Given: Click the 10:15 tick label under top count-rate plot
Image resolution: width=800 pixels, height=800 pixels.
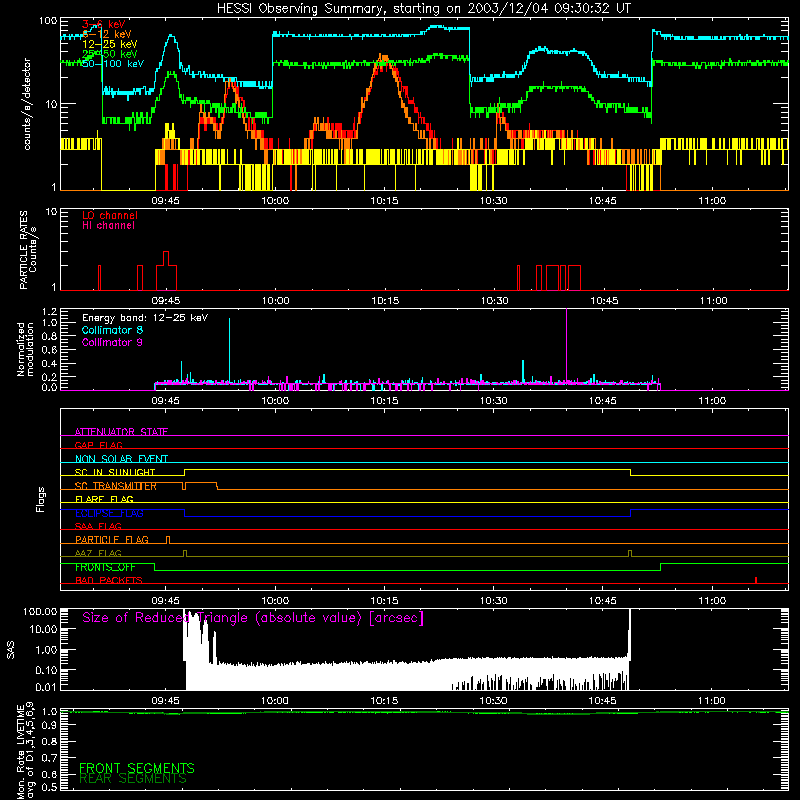Looking at the screenshot, I should click(x=384, y=201).
